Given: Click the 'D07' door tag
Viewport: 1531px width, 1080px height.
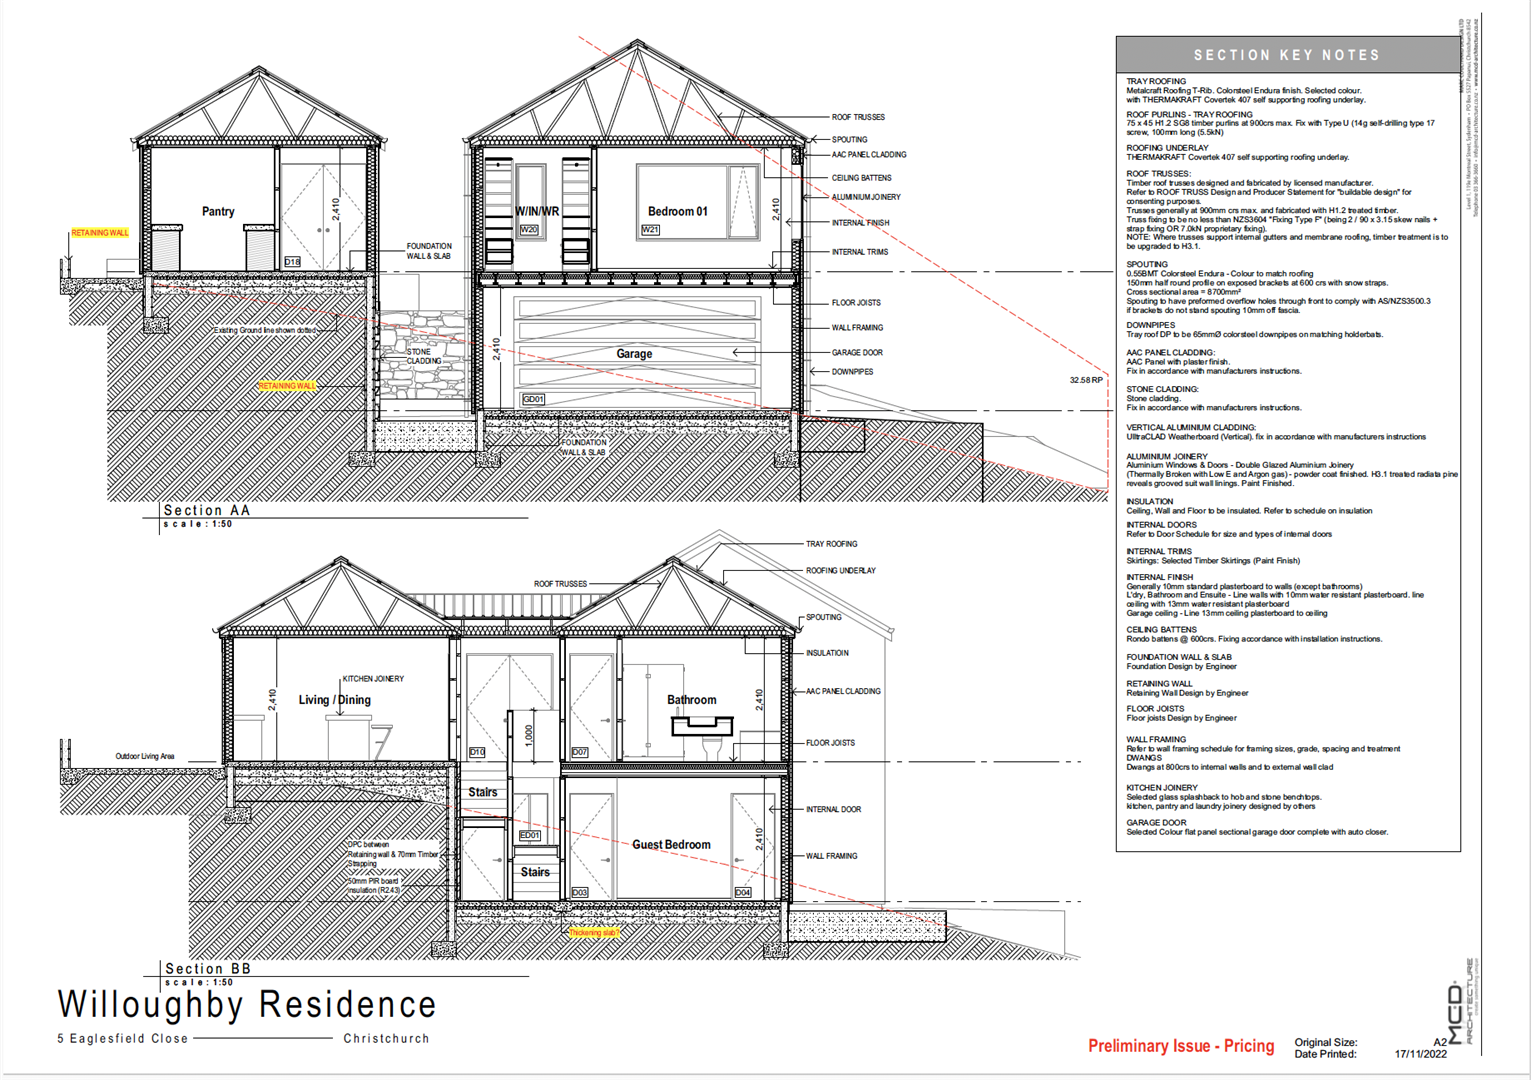Looking at the screenshot, I should (580, 752).
